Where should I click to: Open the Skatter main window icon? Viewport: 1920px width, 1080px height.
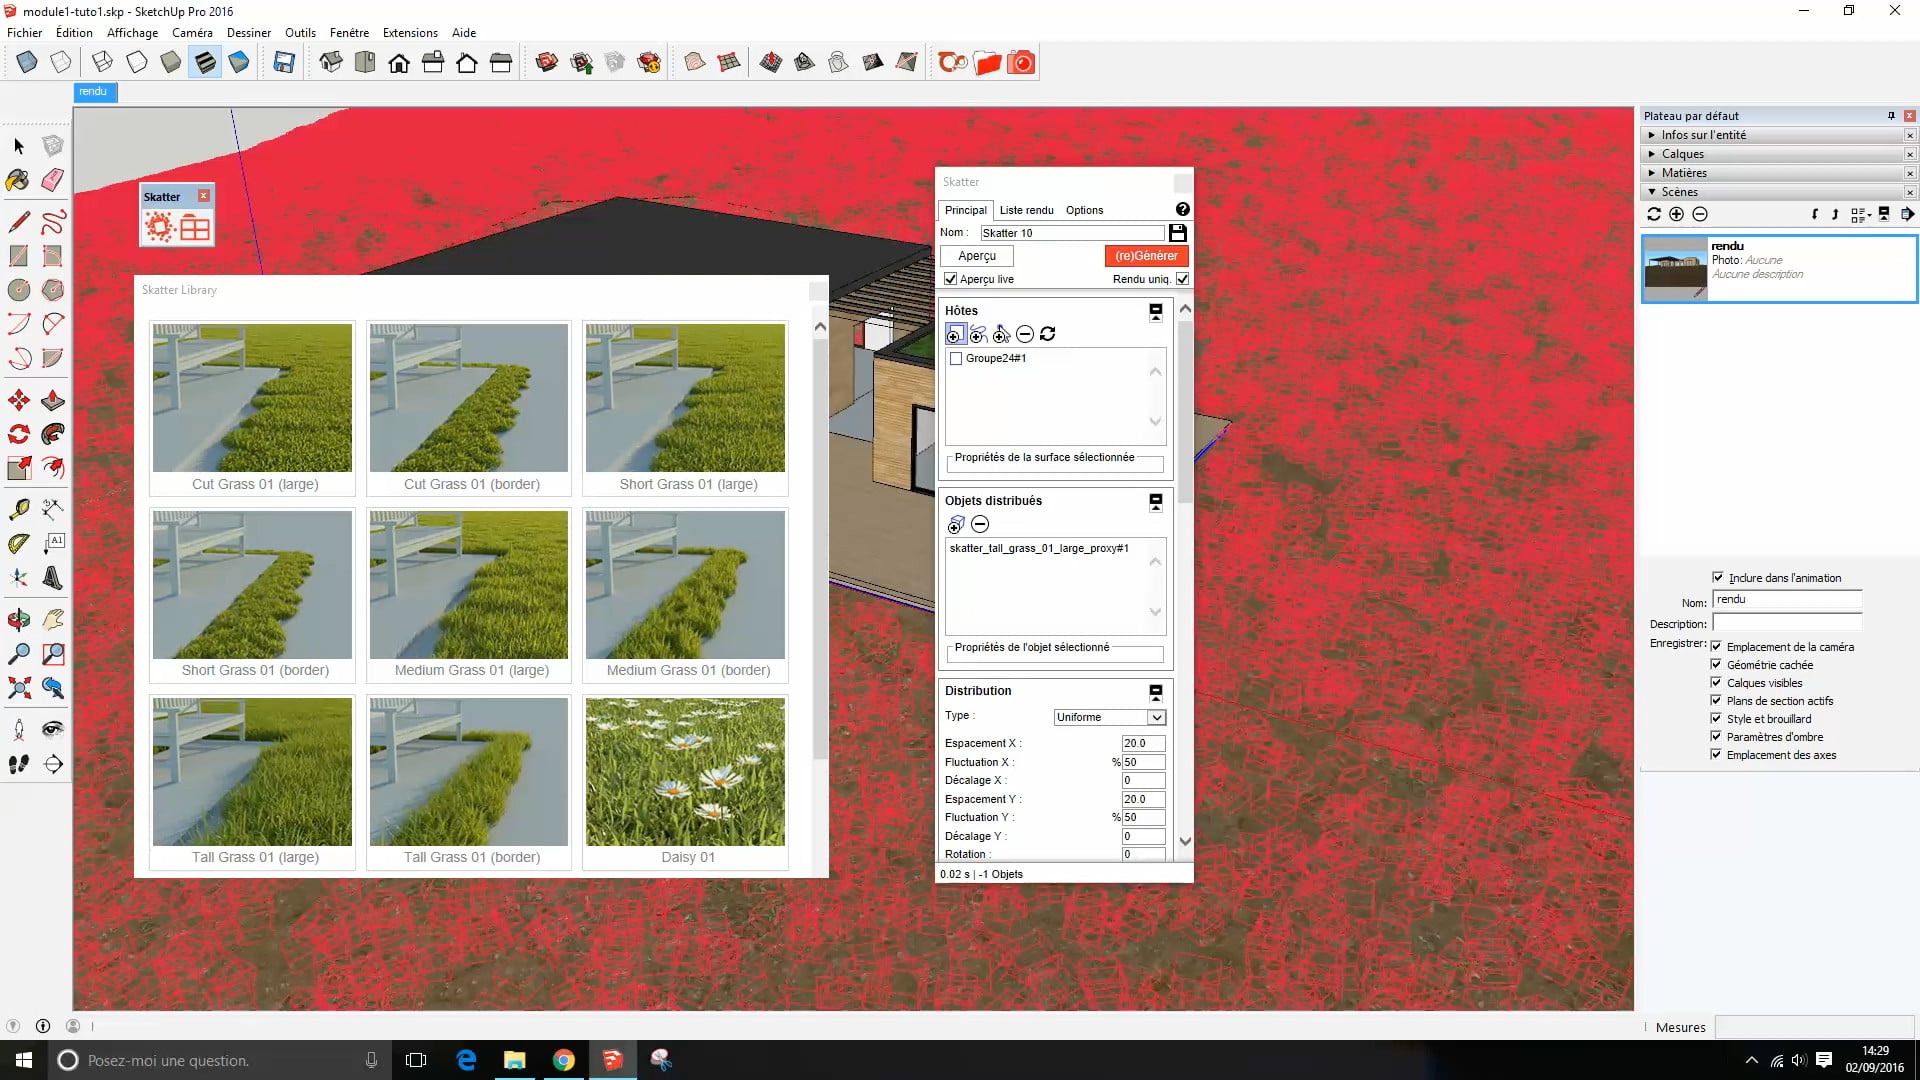click(160, 228)
